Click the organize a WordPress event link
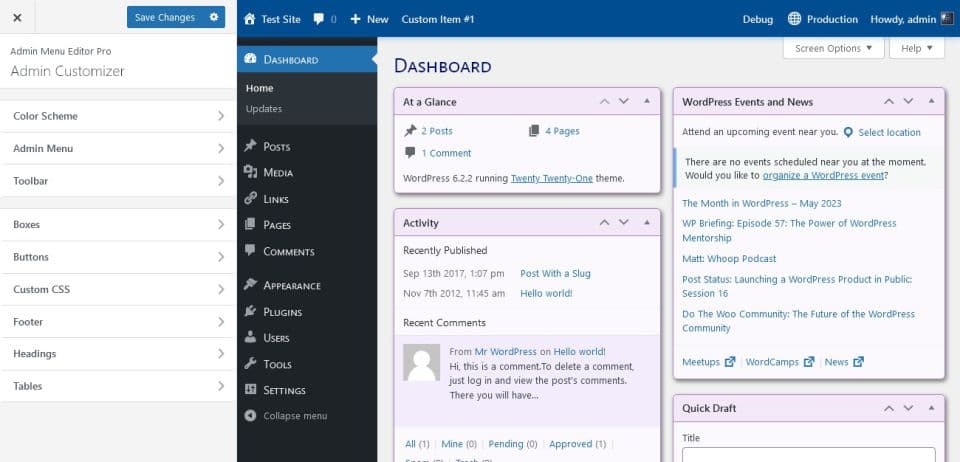The width and height of the screenshot is (960, 462). click(x=823, y=175)
